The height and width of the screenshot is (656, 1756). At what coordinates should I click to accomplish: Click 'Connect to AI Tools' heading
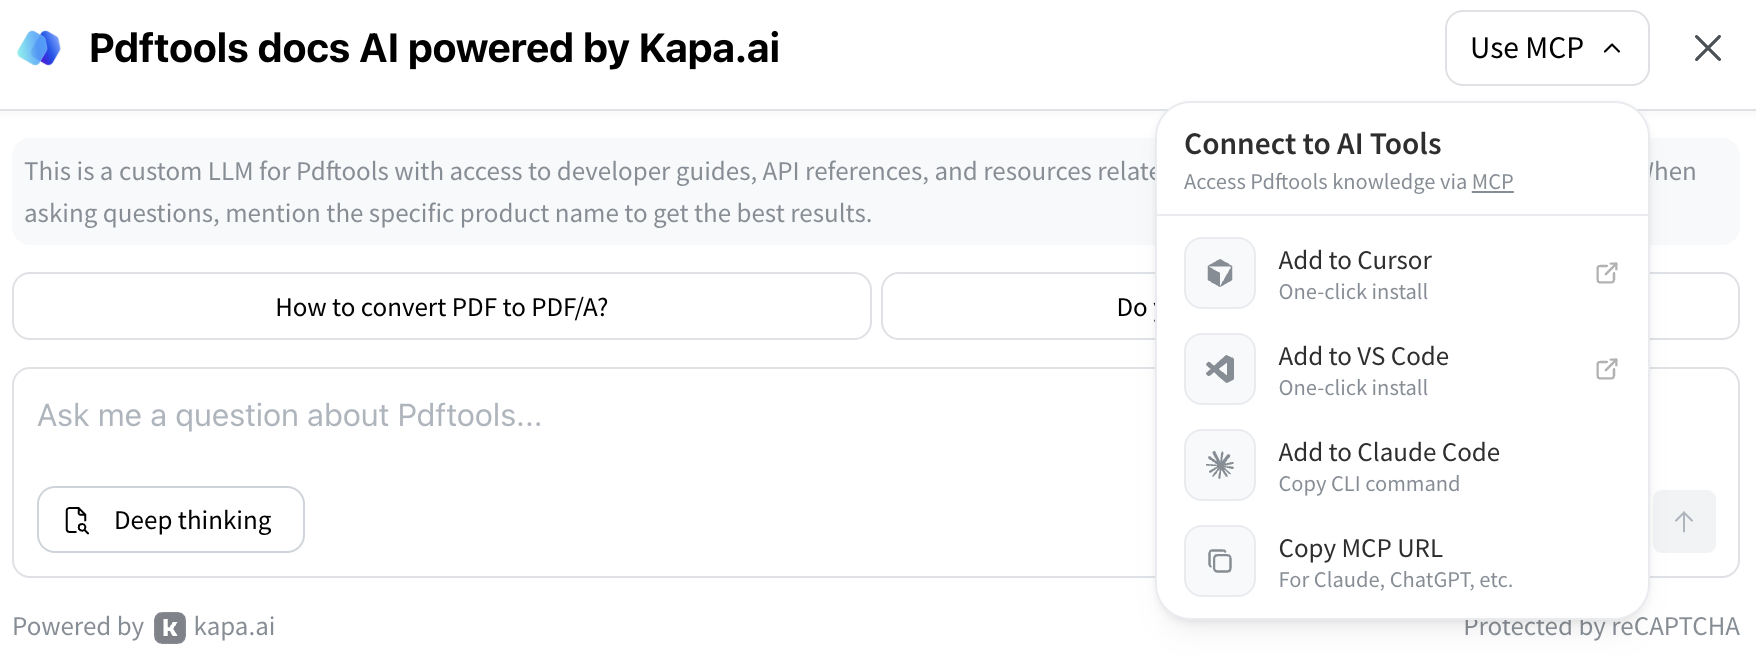(1312, 144)
